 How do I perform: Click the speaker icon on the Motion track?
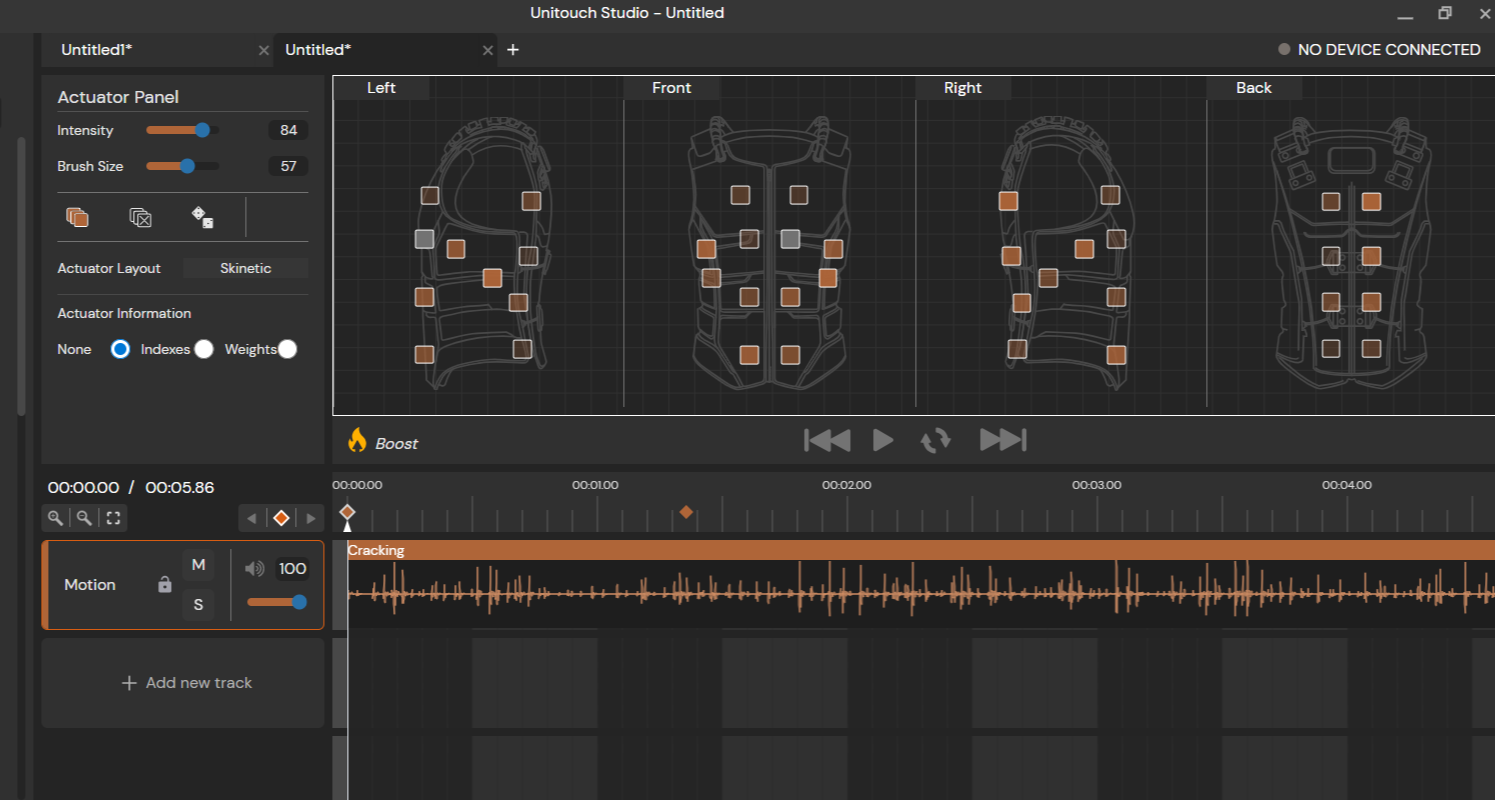255,569
